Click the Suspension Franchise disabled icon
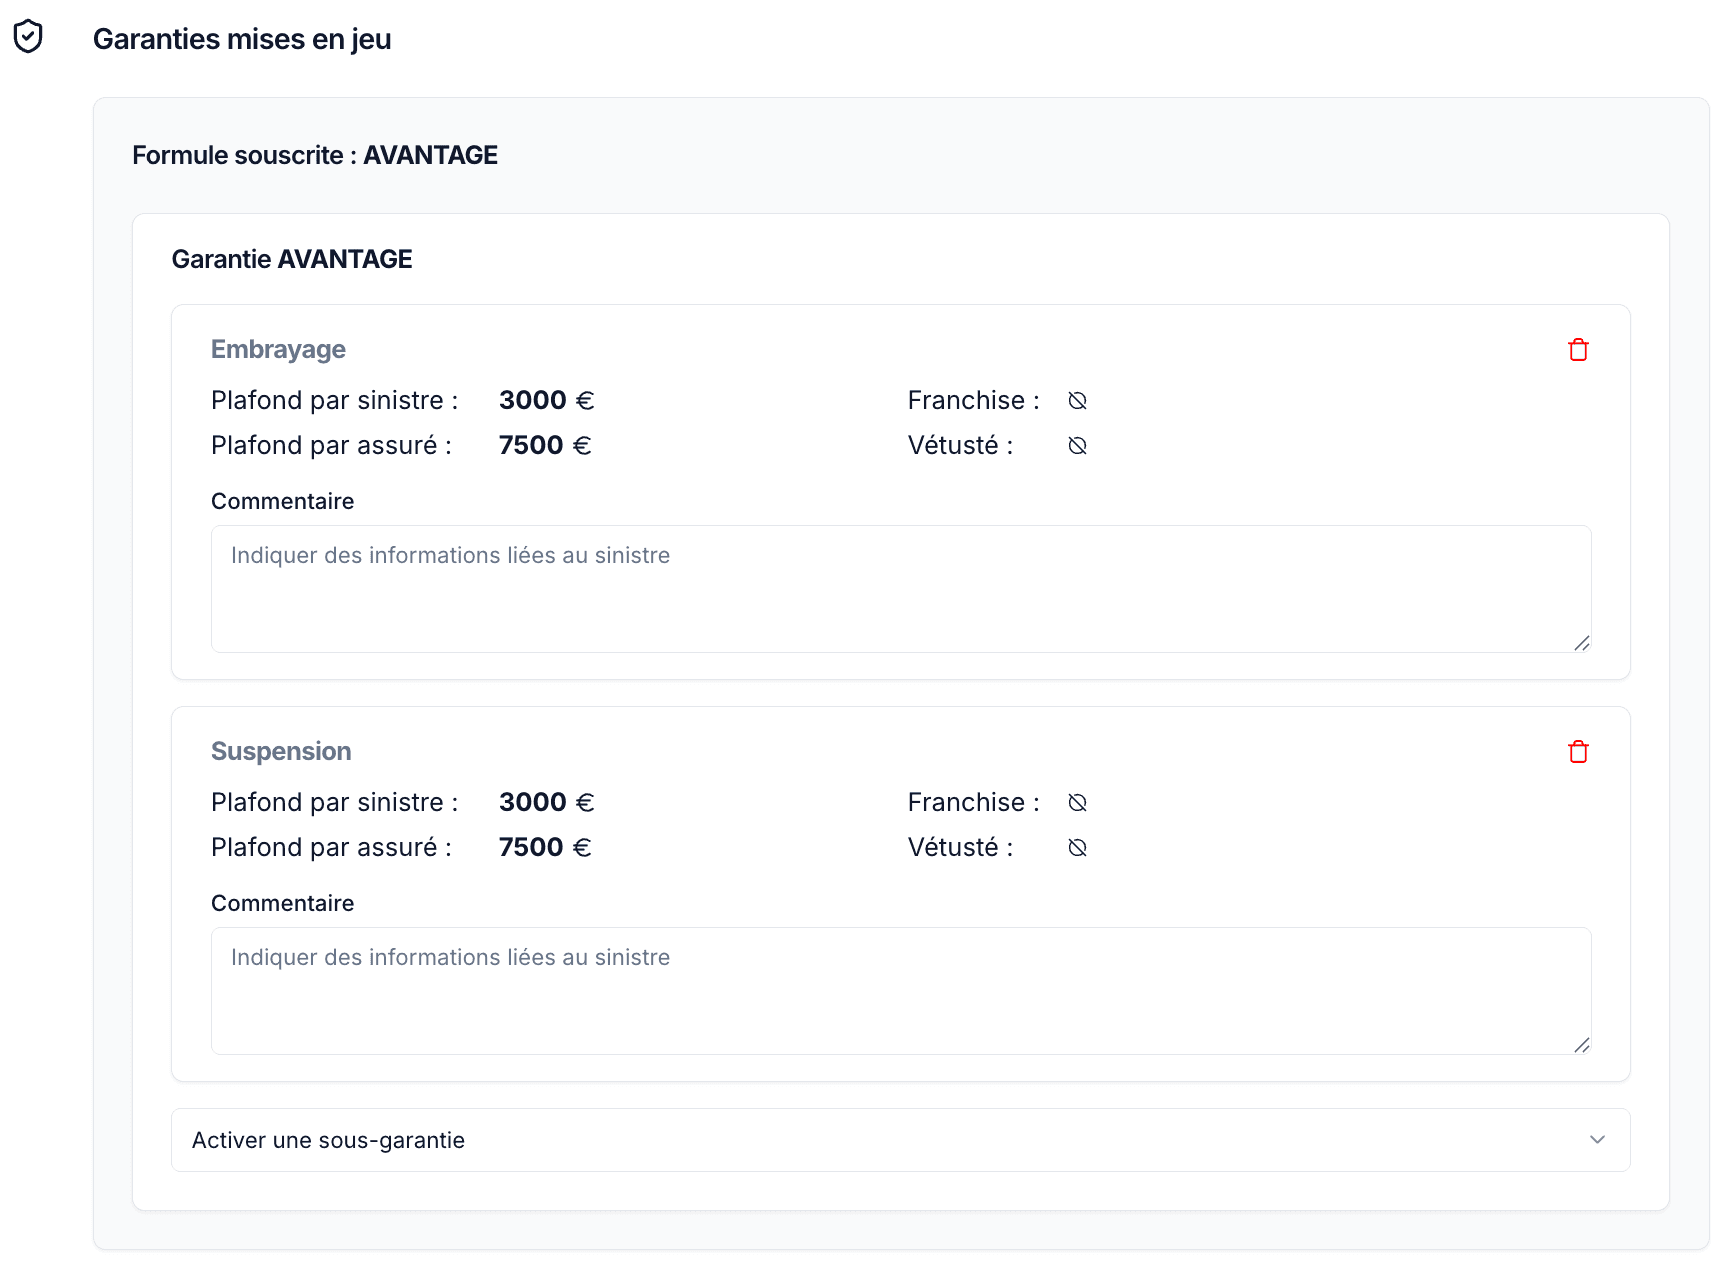The image size is (1730, 1278). (1077, 803)
